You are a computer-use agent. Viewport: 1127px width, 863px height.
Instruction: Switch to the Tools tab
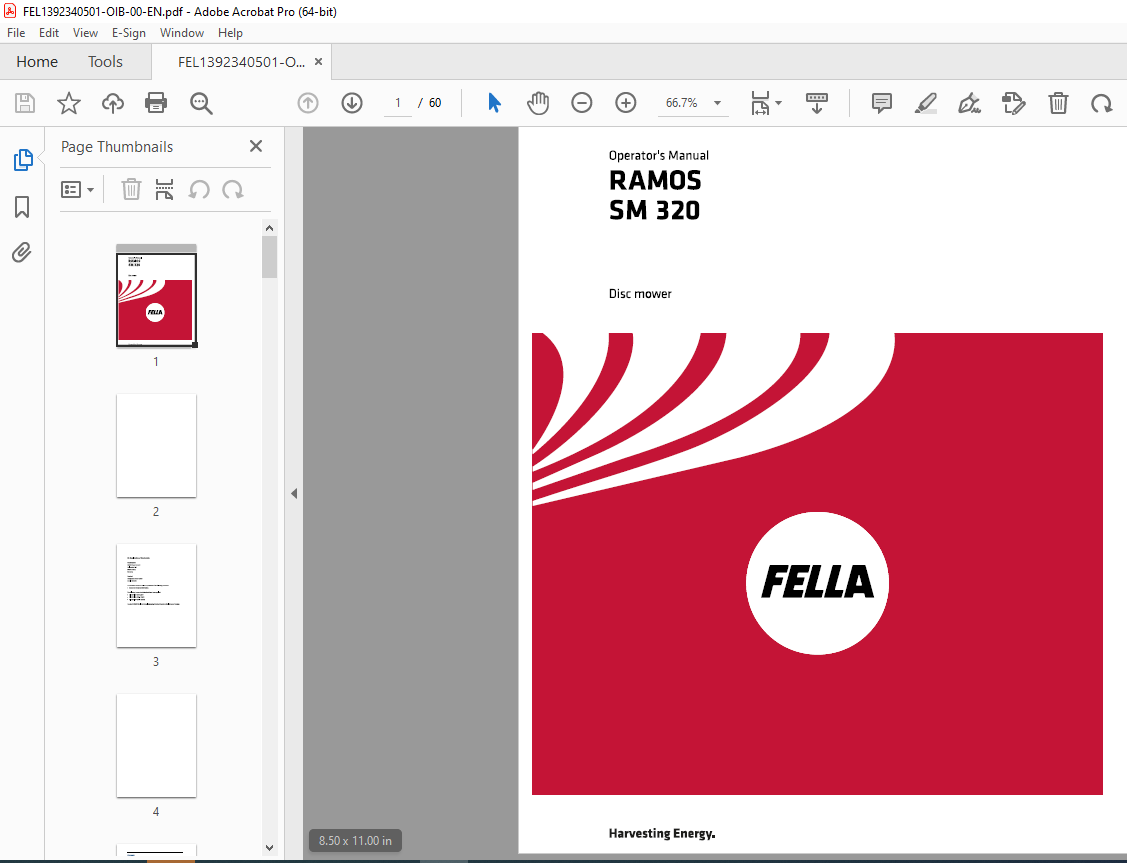(x=105, y=62)
